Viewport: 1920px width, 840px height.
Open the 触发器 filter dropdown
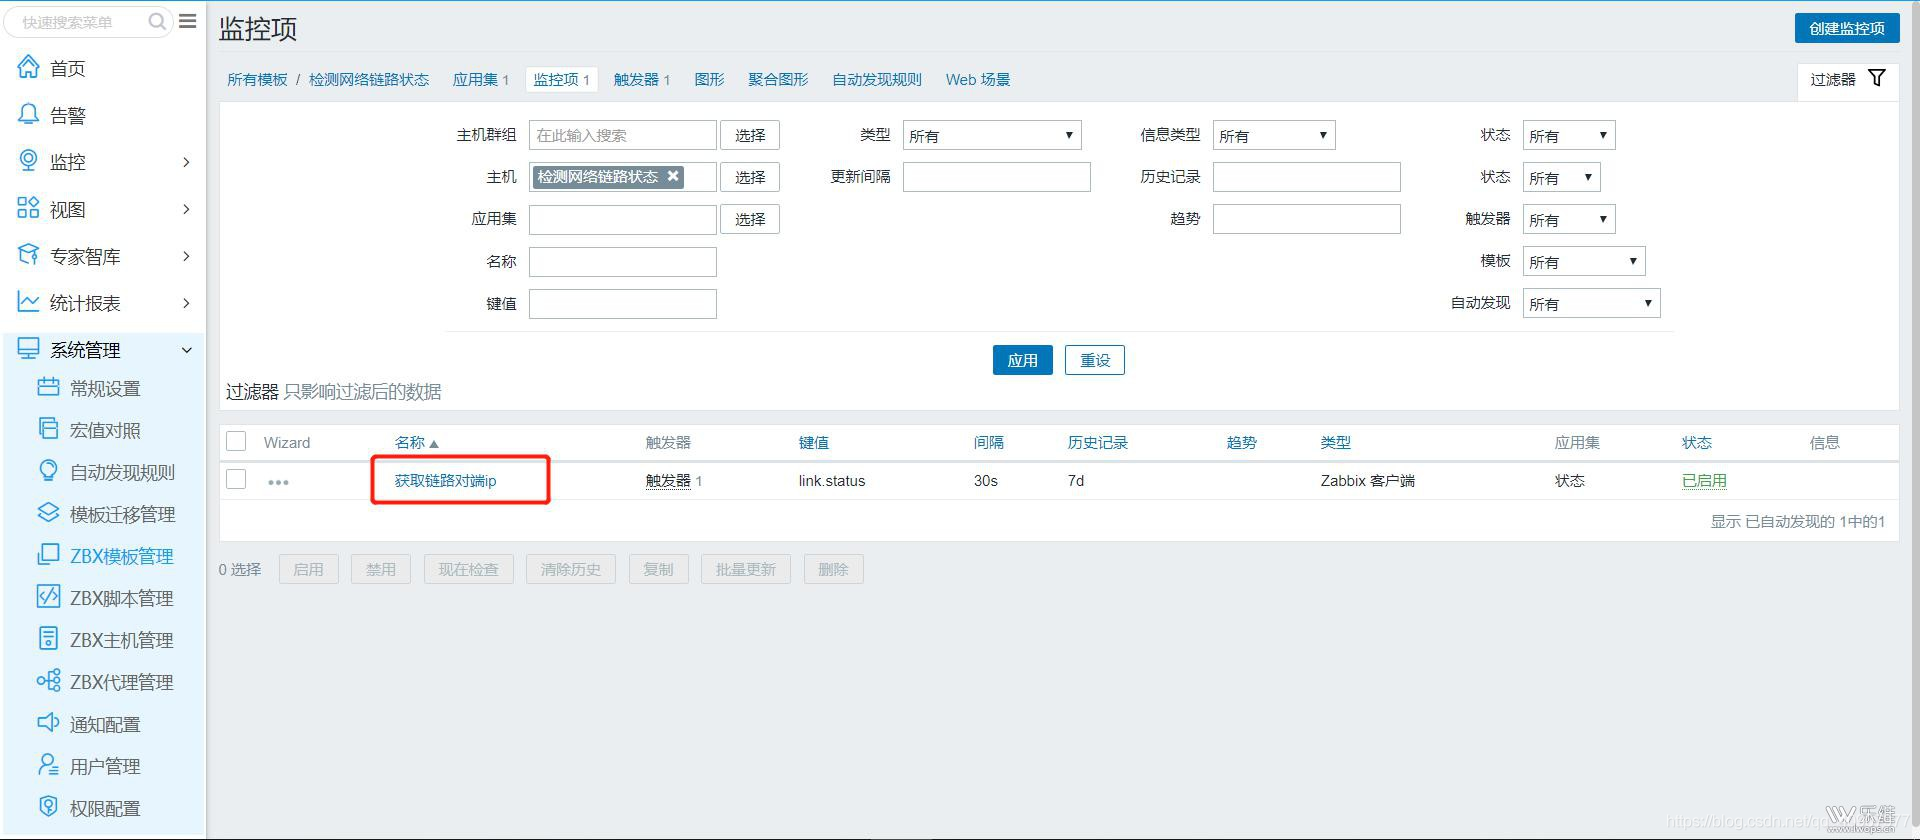1568,219
